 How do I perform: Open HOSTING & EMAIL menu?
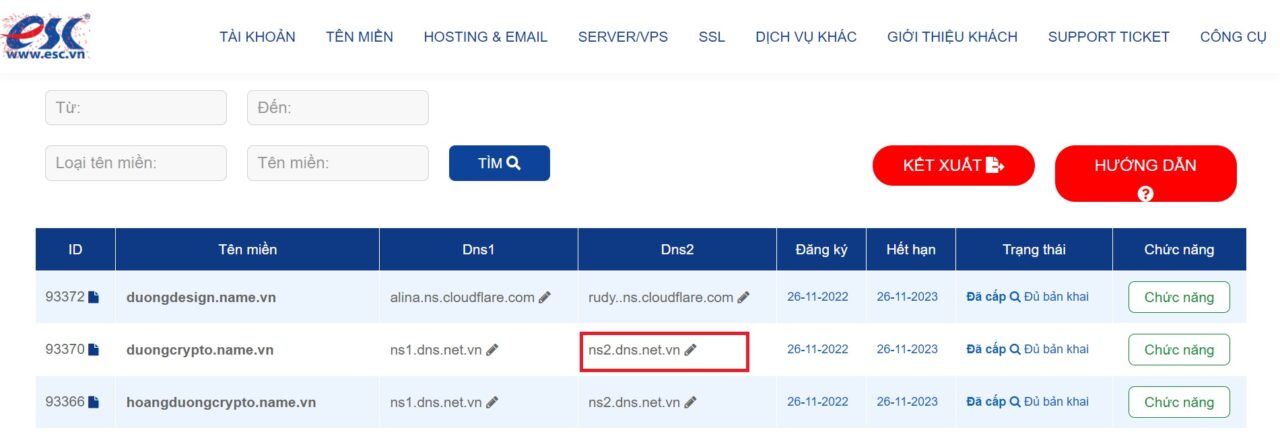coord(486,37)
